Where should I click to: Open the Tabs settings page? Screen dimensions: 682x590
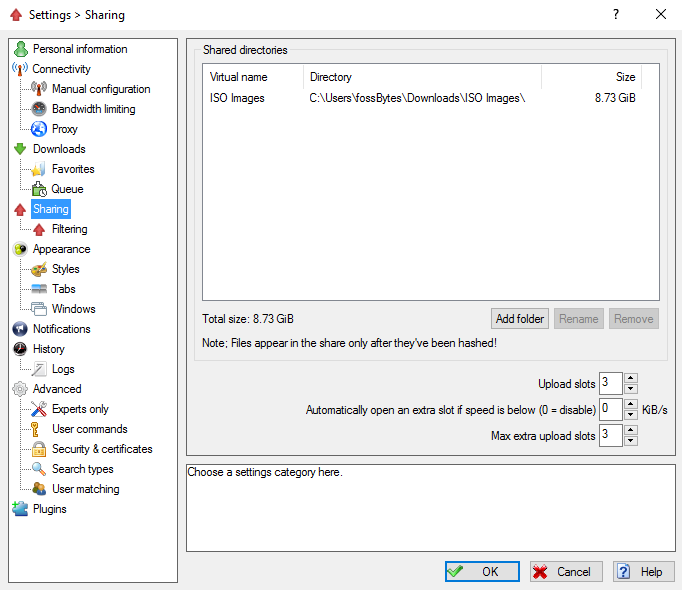pos(64,289)
